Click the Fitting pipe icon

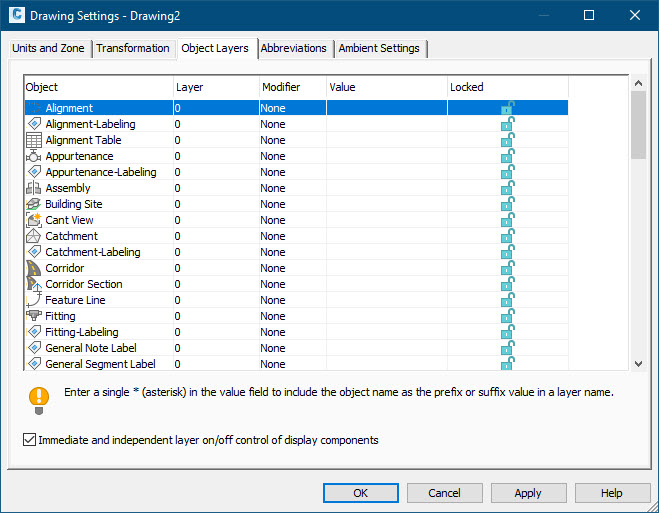pos(34,316)
